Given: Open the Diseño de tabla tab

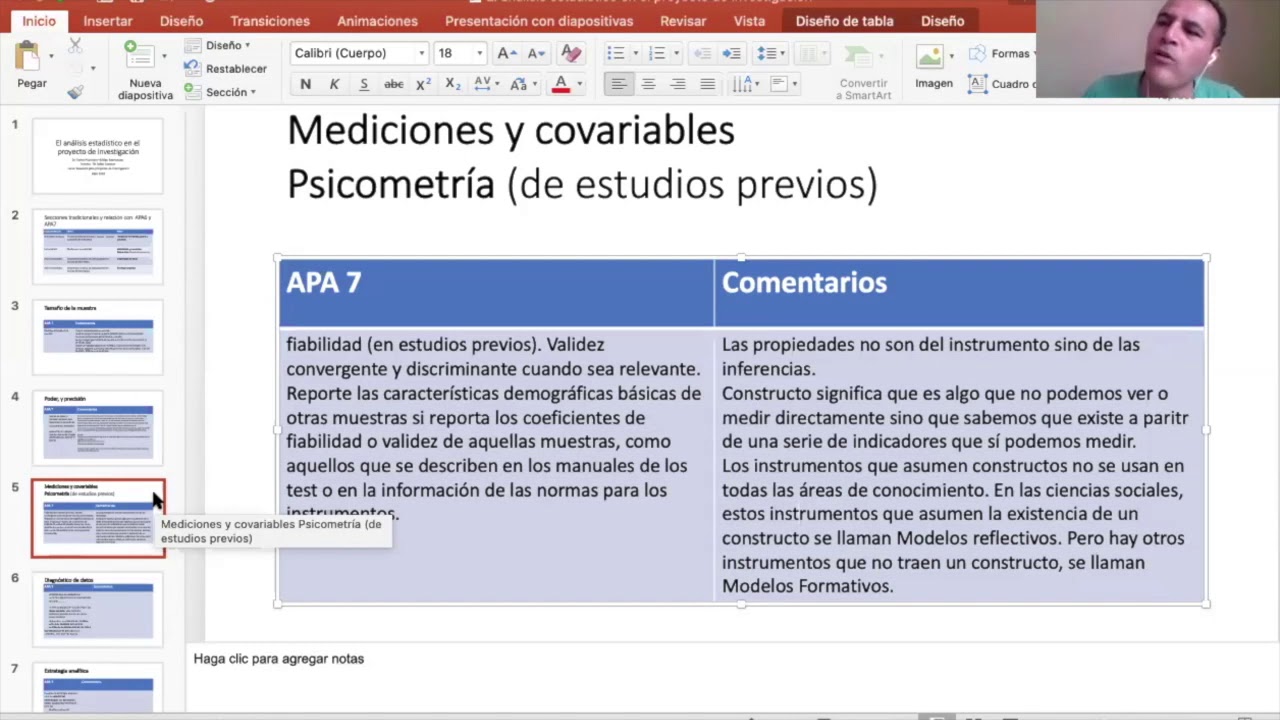Looking at the screenshot, I should [844, 20].
